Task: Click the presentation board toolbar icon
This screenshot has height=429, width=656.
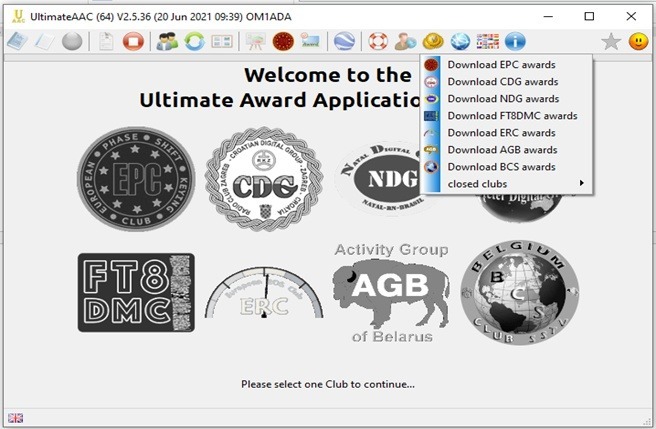Action: (x=255, y=41)
